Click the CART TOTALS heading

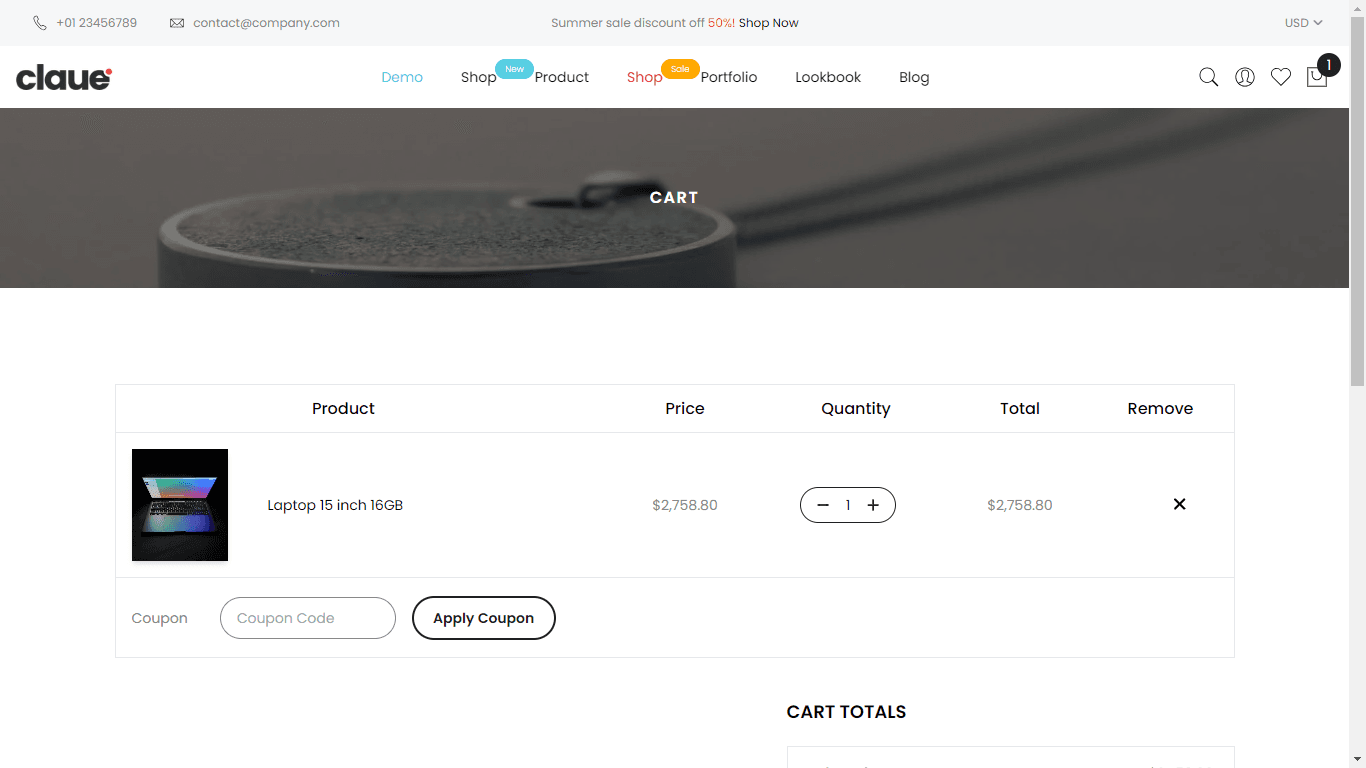(x=846, y=712)
